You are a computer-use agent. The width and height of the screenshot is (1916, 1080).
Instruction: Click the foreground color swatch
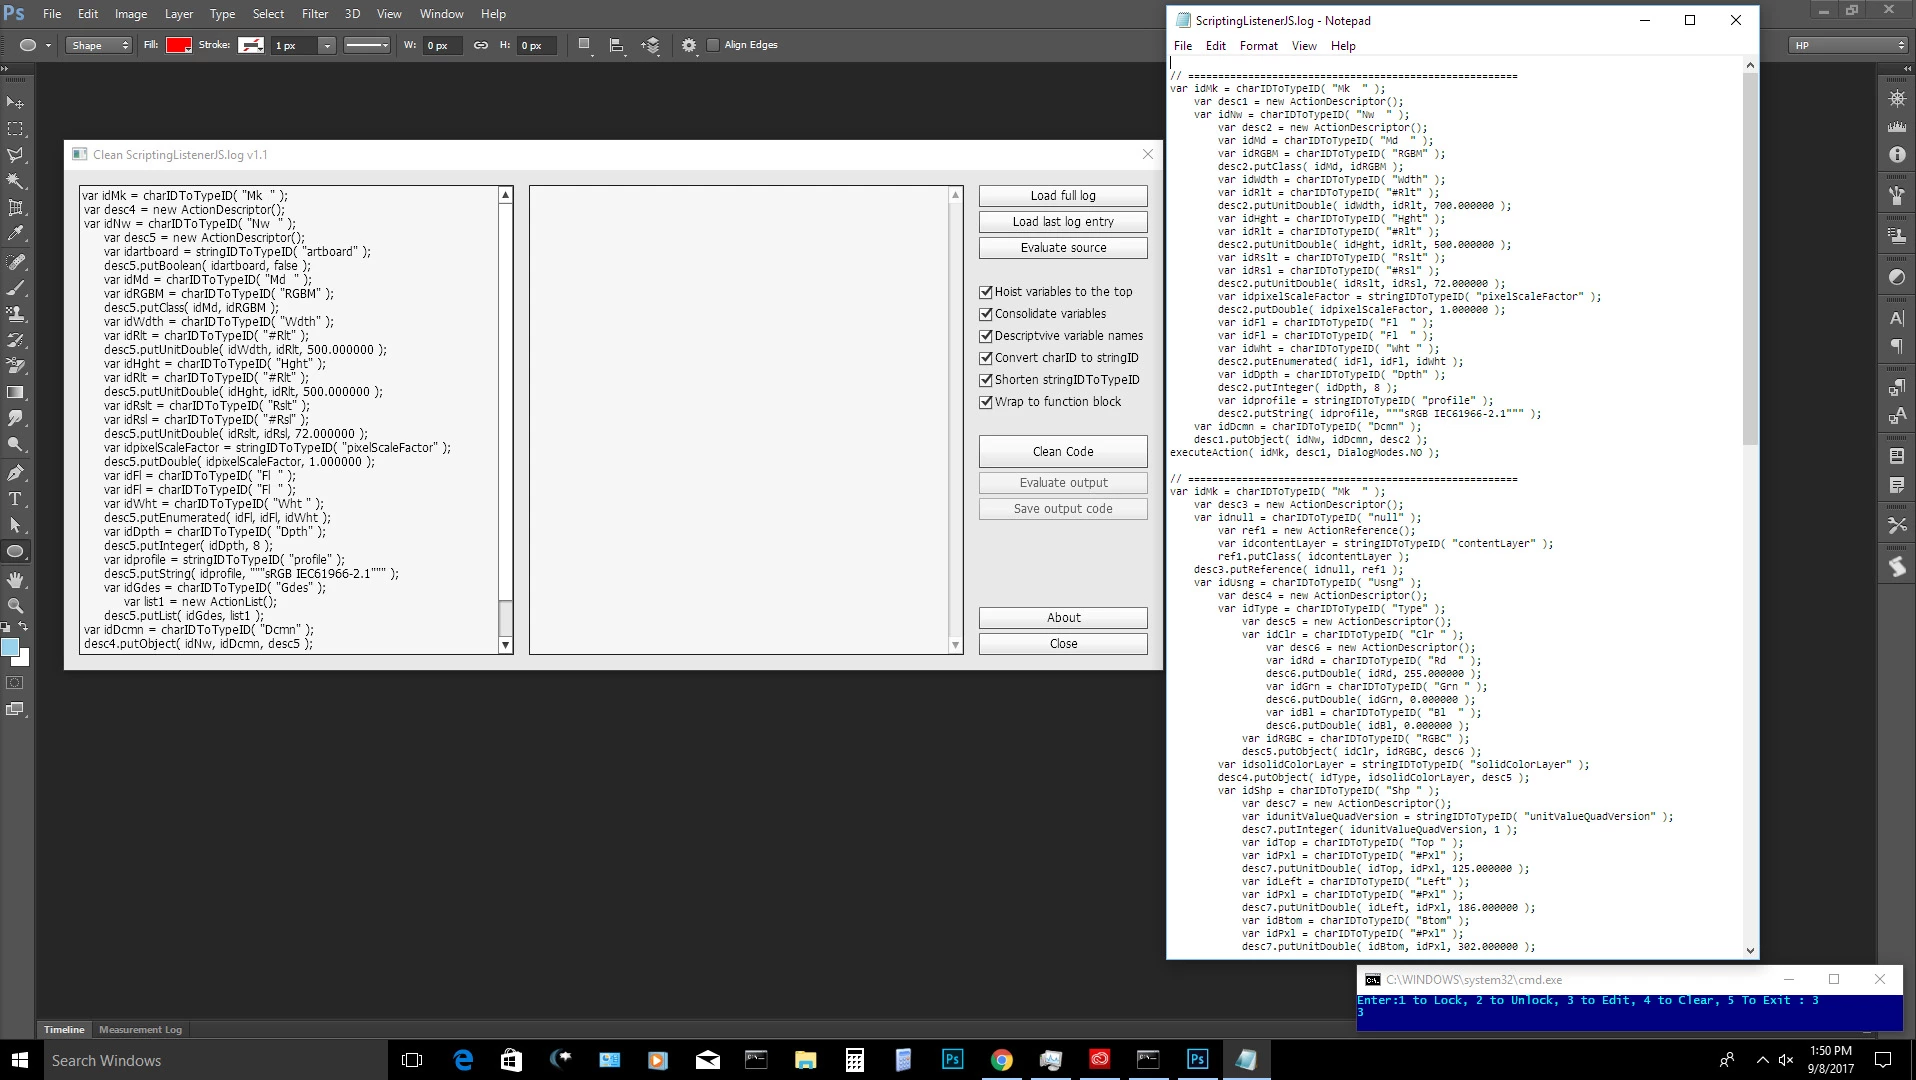coord(10,648)
